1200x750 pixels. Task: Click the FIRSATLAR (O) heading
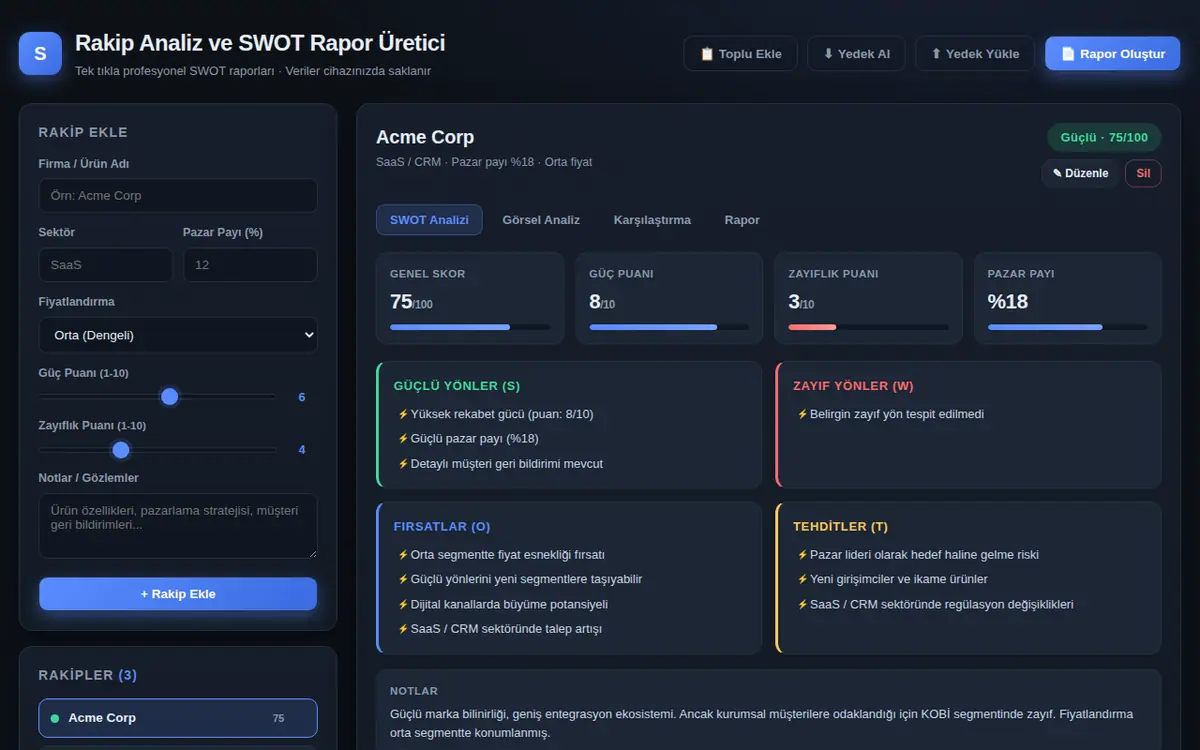(x=442, y=527)
